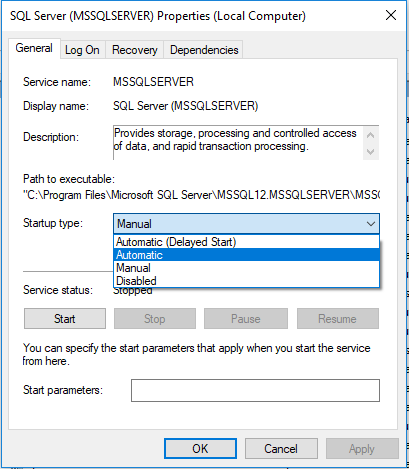Open the Dependencies tab

click(204, 50)
